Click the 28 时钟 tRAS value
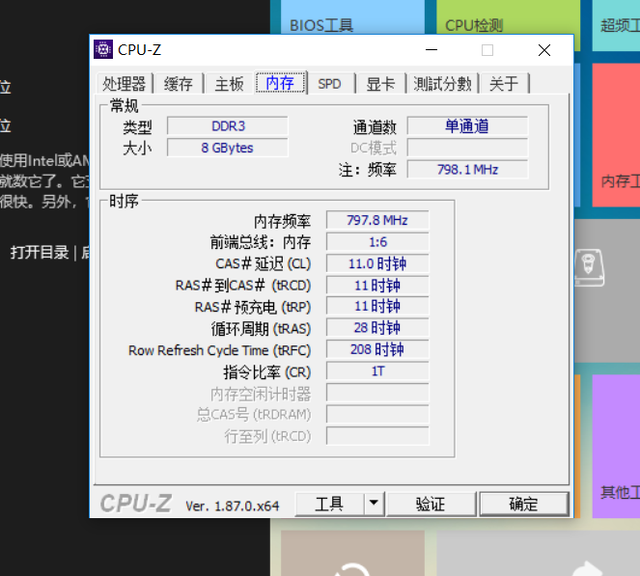This screenshot has width=640, height=576. click(x=378, y=328)
